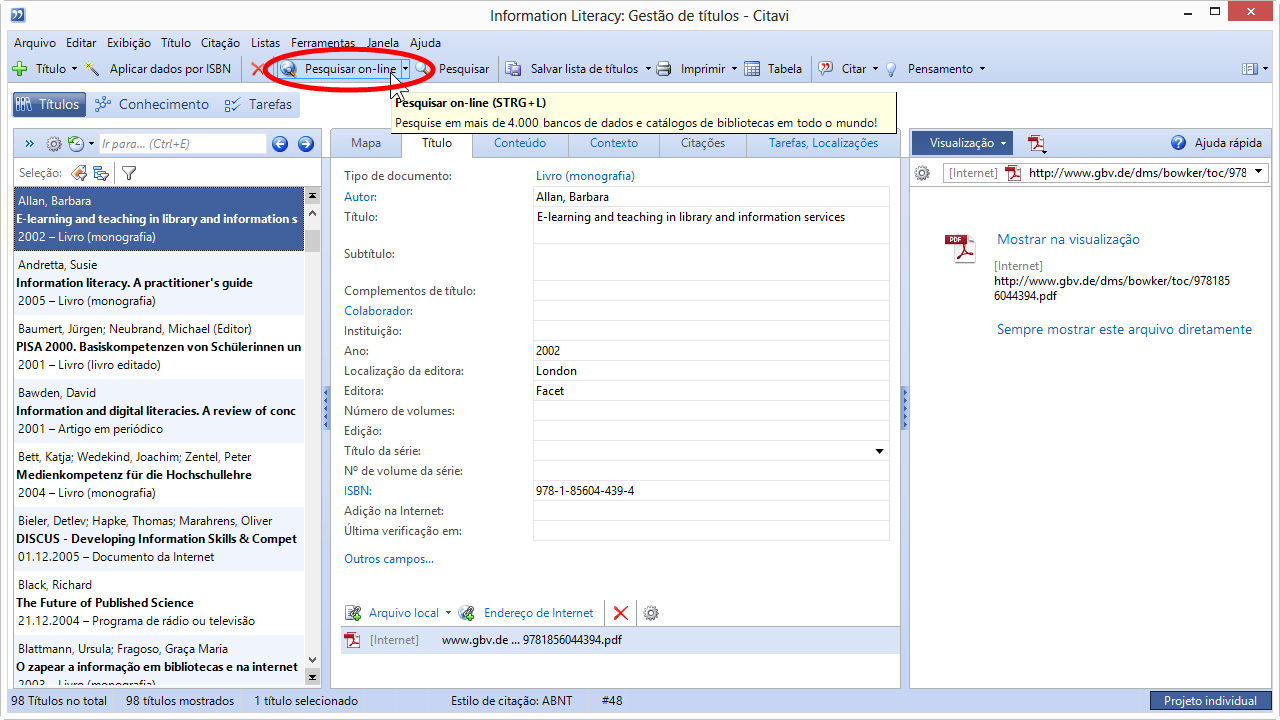1280x720 pixels.
Task: Click the Autor field label link
Action: click(x=360, y=197)
